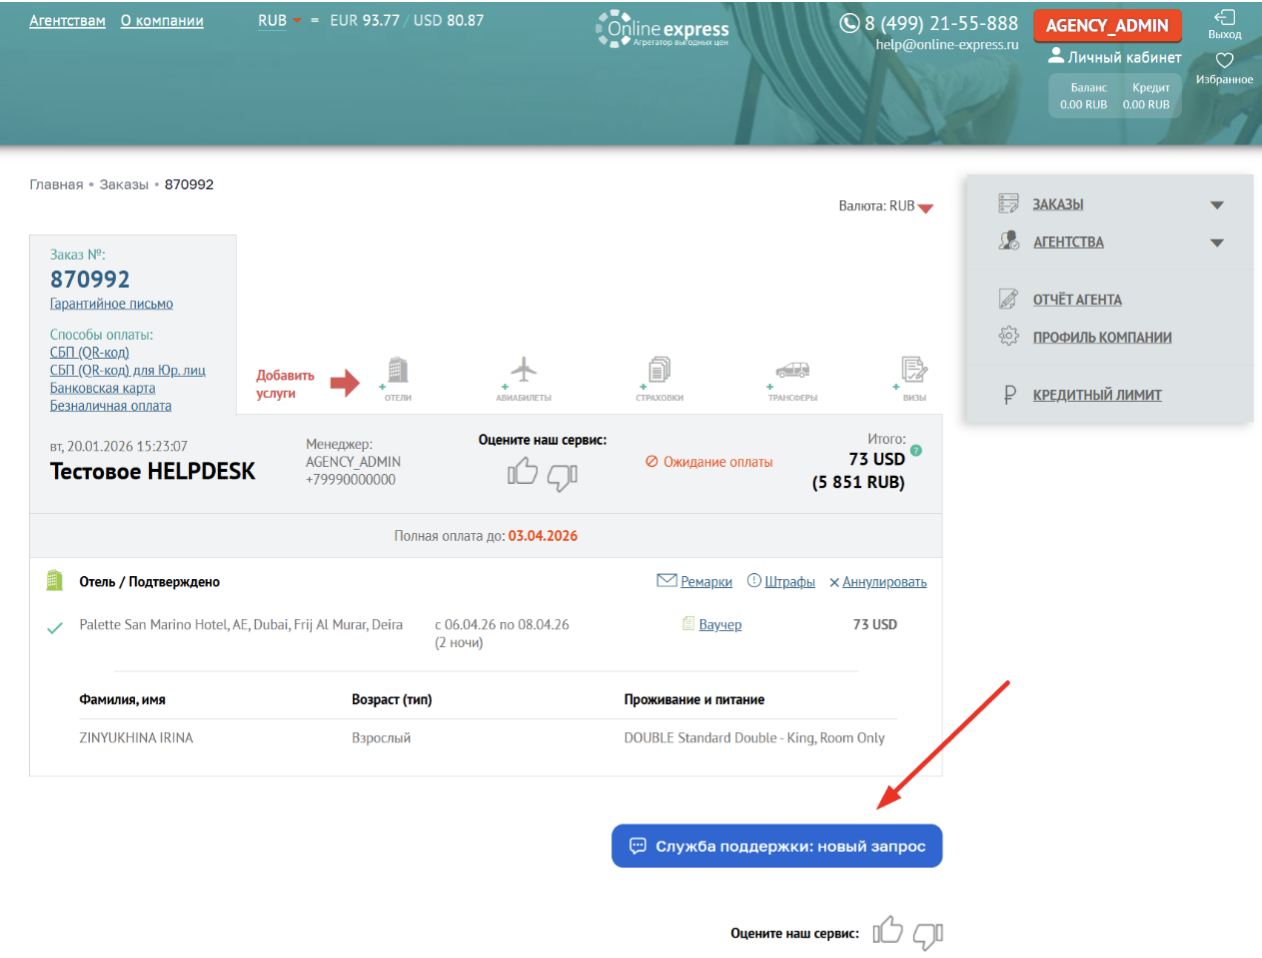Screen dimensions: 1262x958
Task: Click Служба поддержки: новый запрос button
Action: (777, 846)
